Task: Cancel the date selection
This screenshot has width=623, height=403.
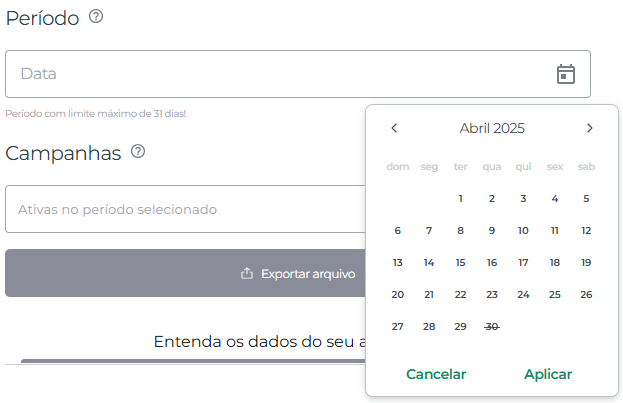Action: (x=436, y=374)
